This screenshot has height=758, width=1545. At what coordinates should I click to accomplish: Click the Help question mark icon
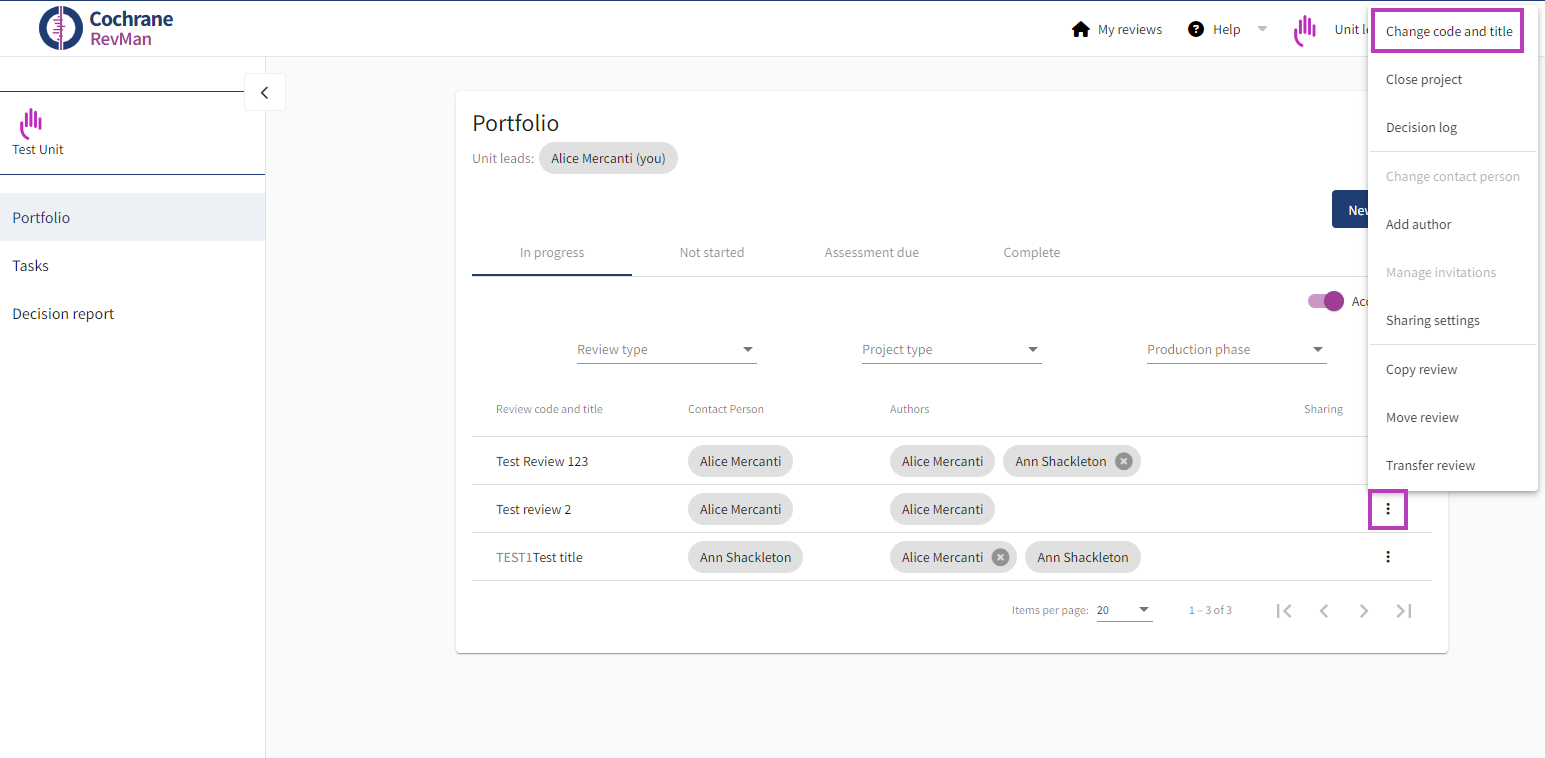tap(1195, 29)
